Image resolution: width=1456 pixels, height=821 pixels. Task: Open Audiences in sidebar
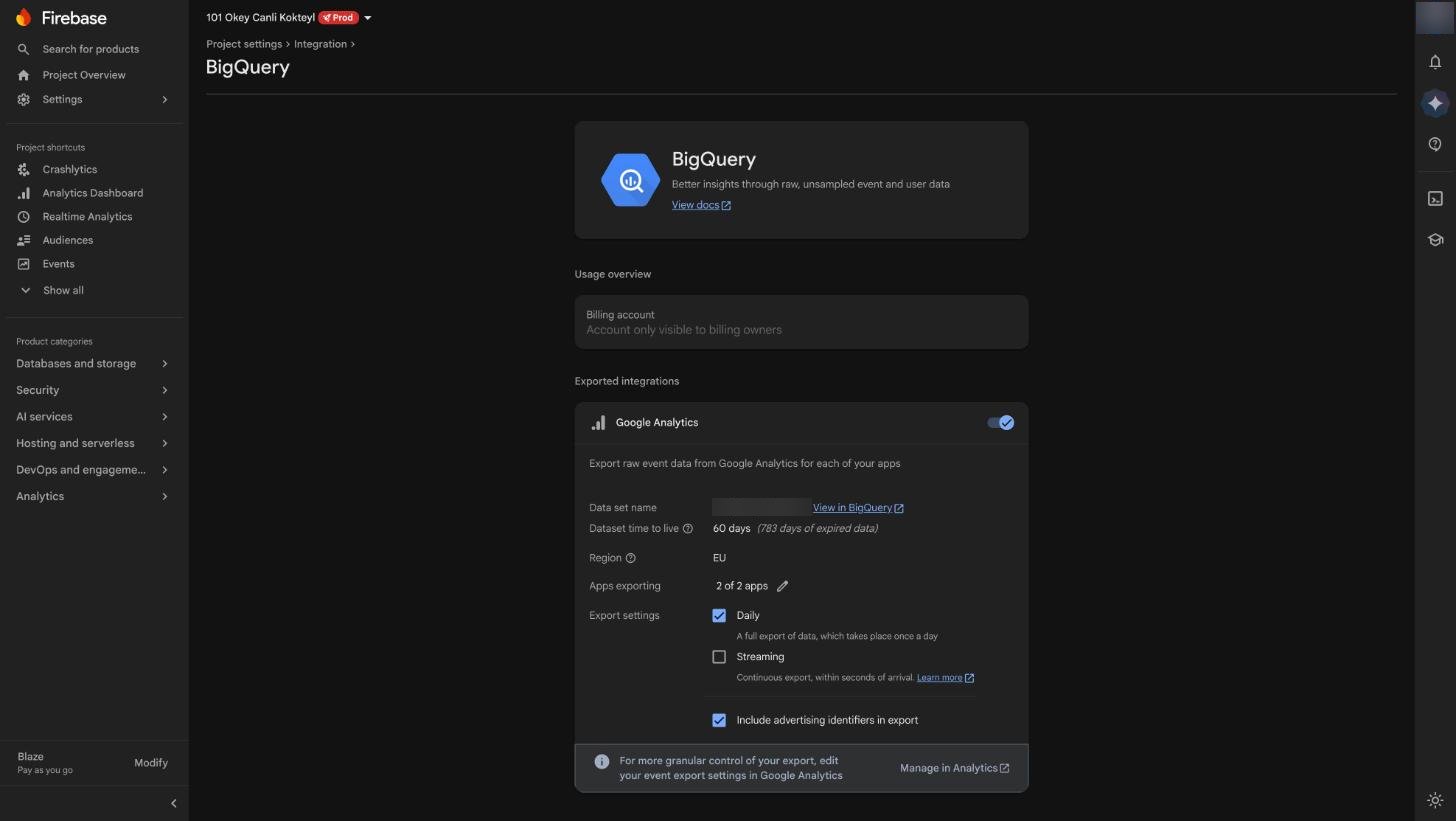pyautogui.click(x=68, y=241)
